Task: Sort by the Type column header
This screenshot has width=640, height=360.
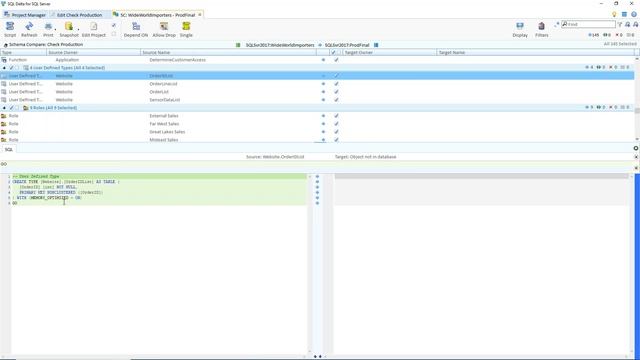Action: point(23,53)
